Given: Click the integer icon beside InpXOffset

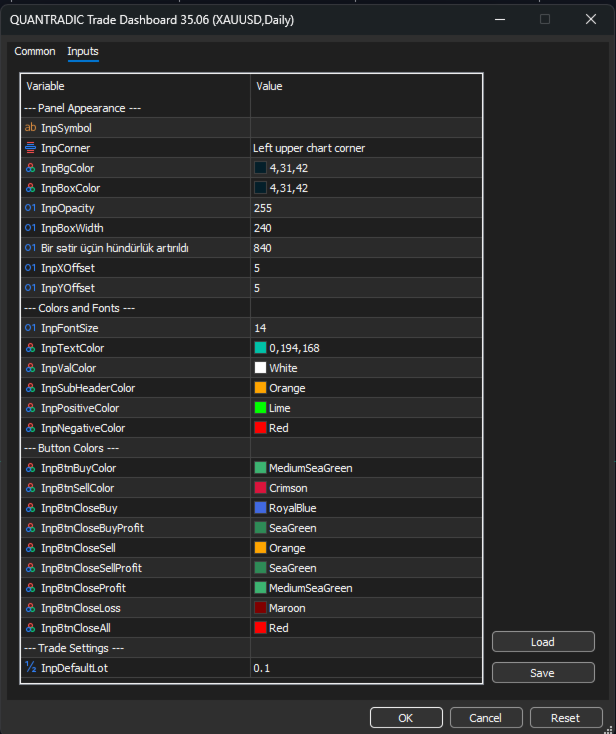Looking at the screenshot, I should pyautogui.click(x=30, y=268).
